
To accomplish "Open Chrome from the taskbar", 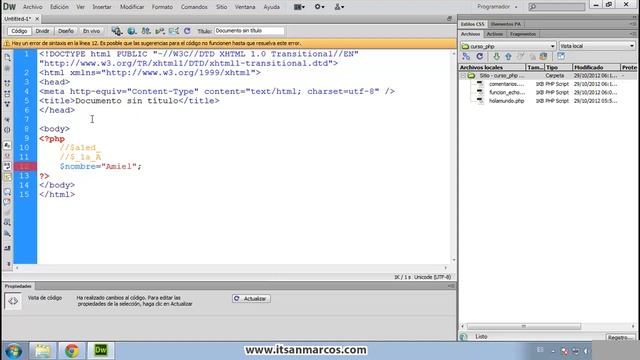I will coord(72,351).
